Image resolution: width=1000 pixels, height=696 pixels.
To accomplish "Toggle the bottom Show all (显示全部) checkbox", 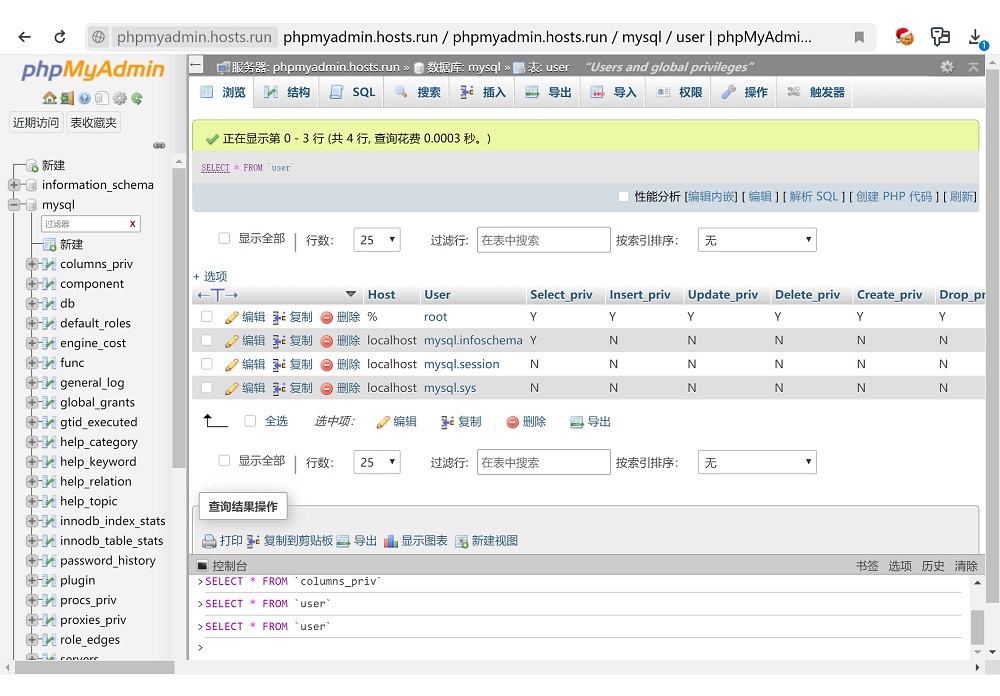I will click(x=224, y=460).
